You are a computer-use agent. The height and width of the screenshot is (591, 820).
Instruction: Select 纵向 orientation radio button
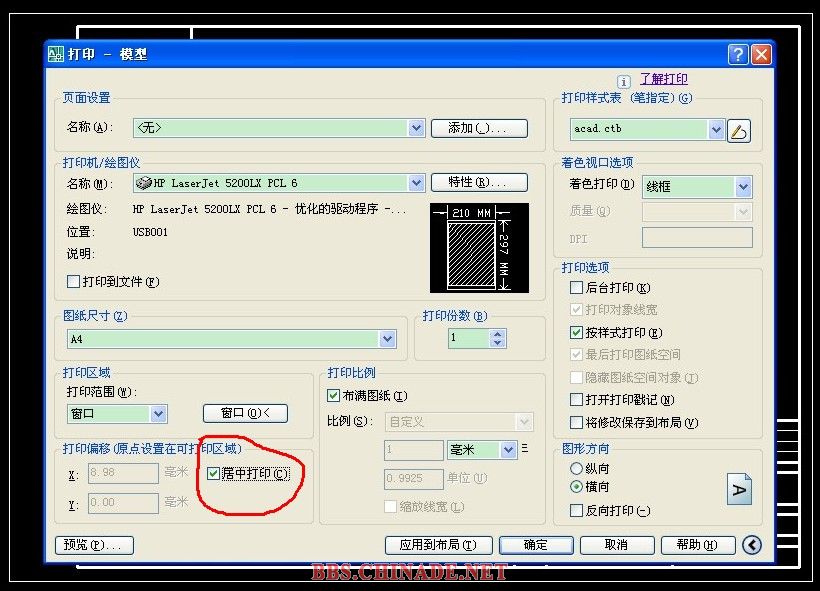[x=576, y=469]
